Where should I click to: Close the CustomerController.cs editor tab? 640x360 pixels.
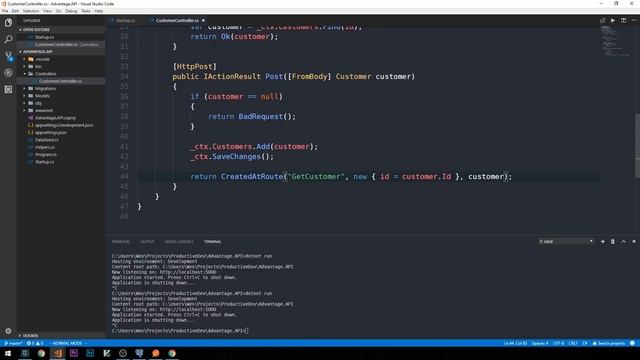pyautogui.click(x=203, y=20)
